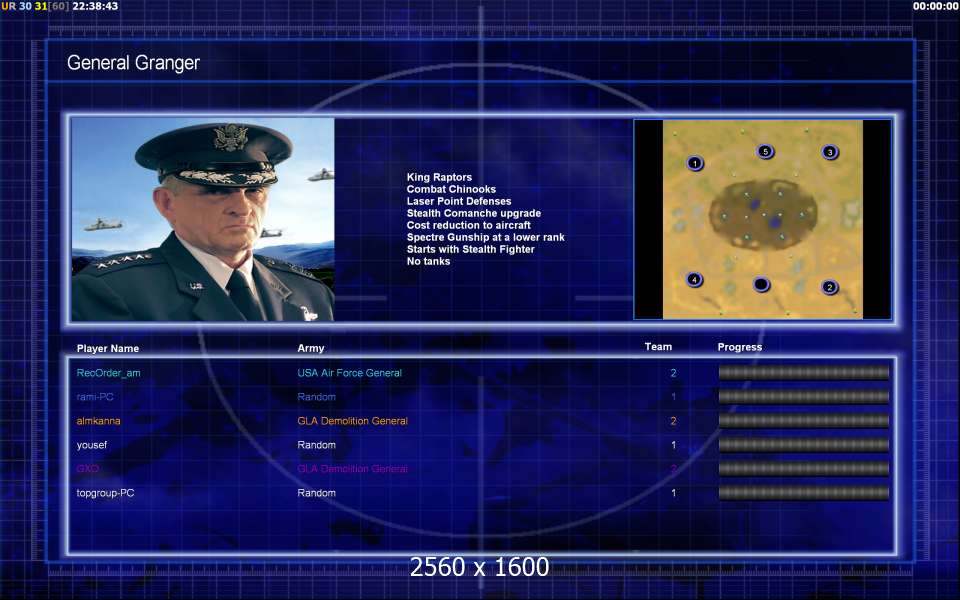Click the dark oval center of minimap
960x600 pixels.
763,214
